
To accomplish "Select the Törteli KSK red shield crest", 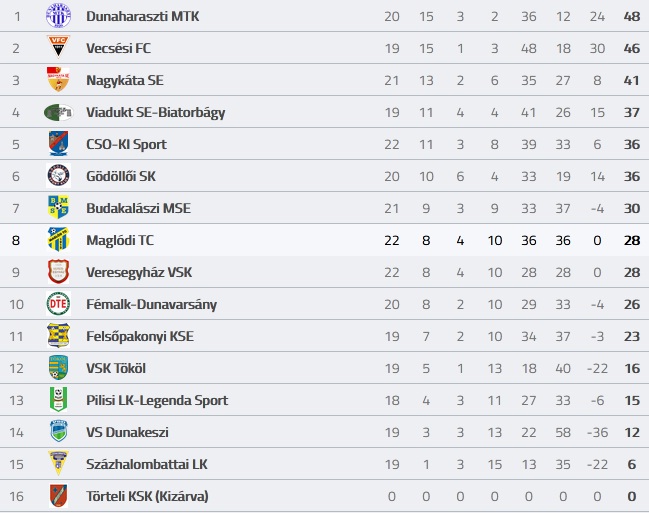I will (x=58, y=496).
